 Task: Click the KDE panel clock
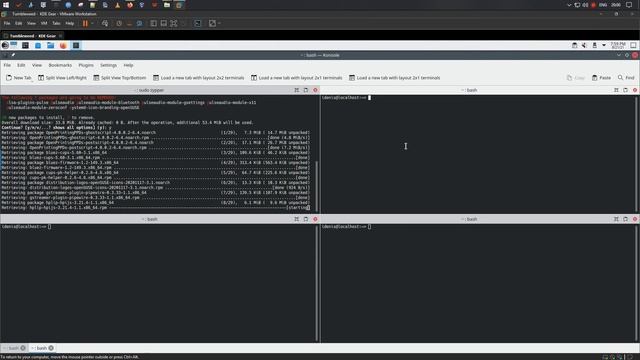pyautogui.click(x=618, y=45)
